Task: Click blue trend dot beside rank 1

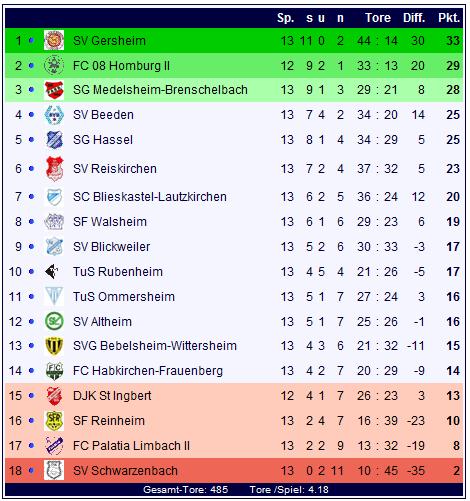Action: (x=31, y=40)
